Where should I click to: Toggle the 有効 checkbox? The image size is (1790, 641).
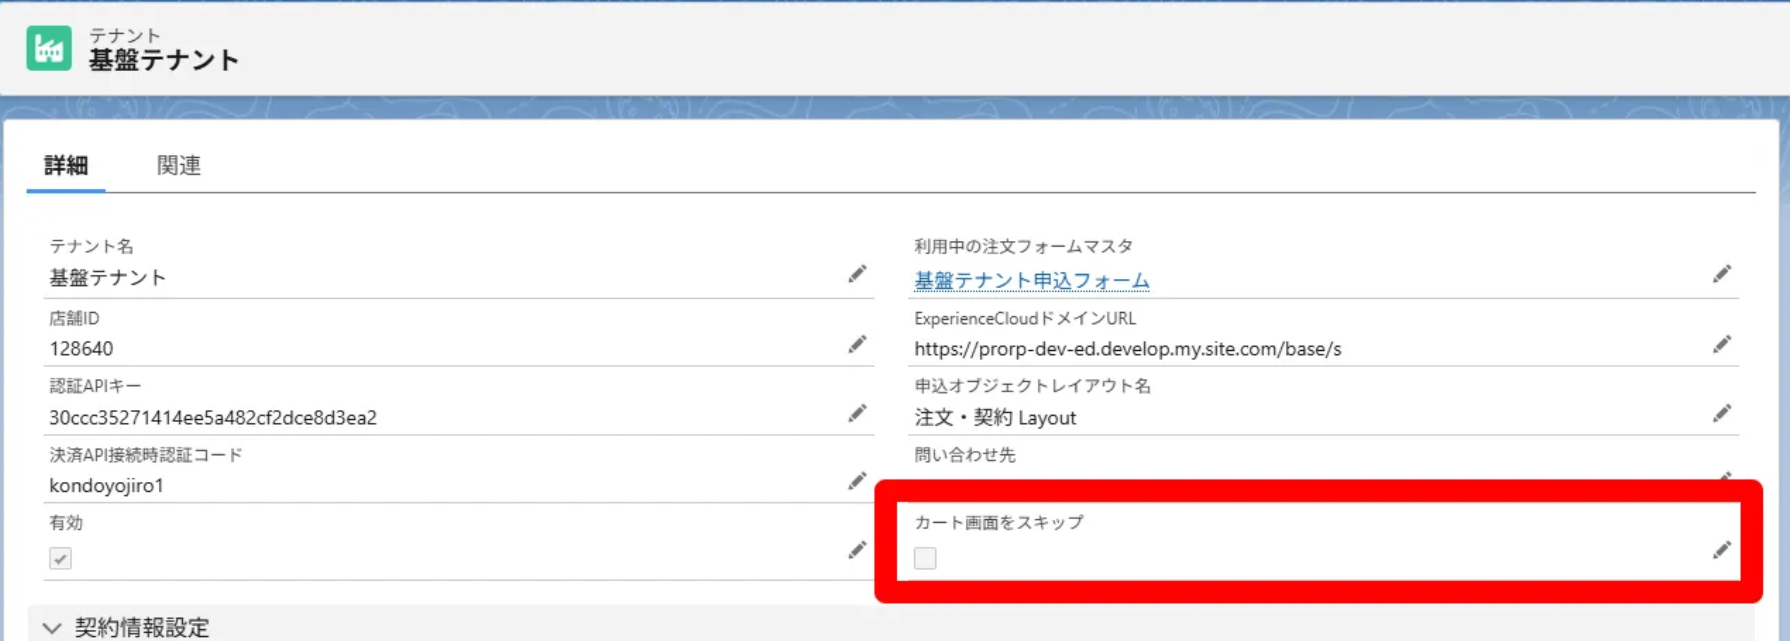[x=61, y=558]
